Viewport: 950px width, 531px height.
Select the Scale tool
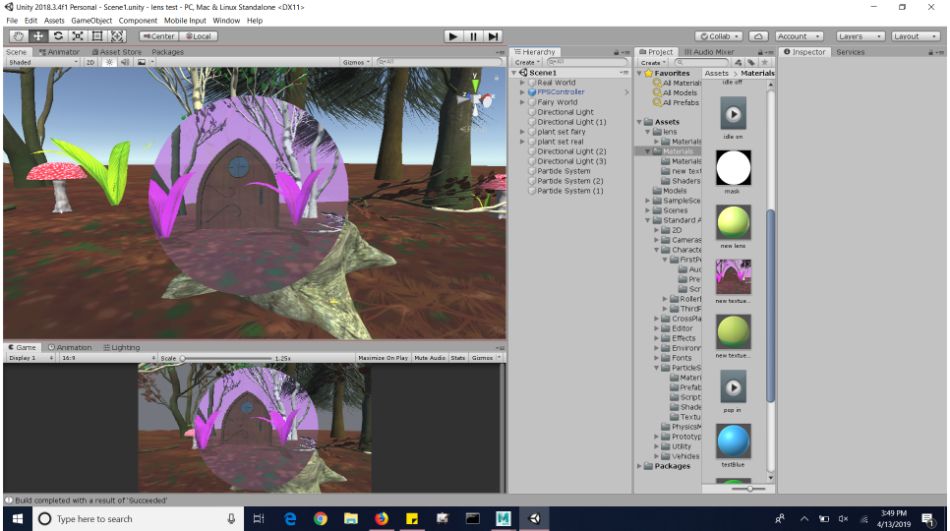[78, 36]
